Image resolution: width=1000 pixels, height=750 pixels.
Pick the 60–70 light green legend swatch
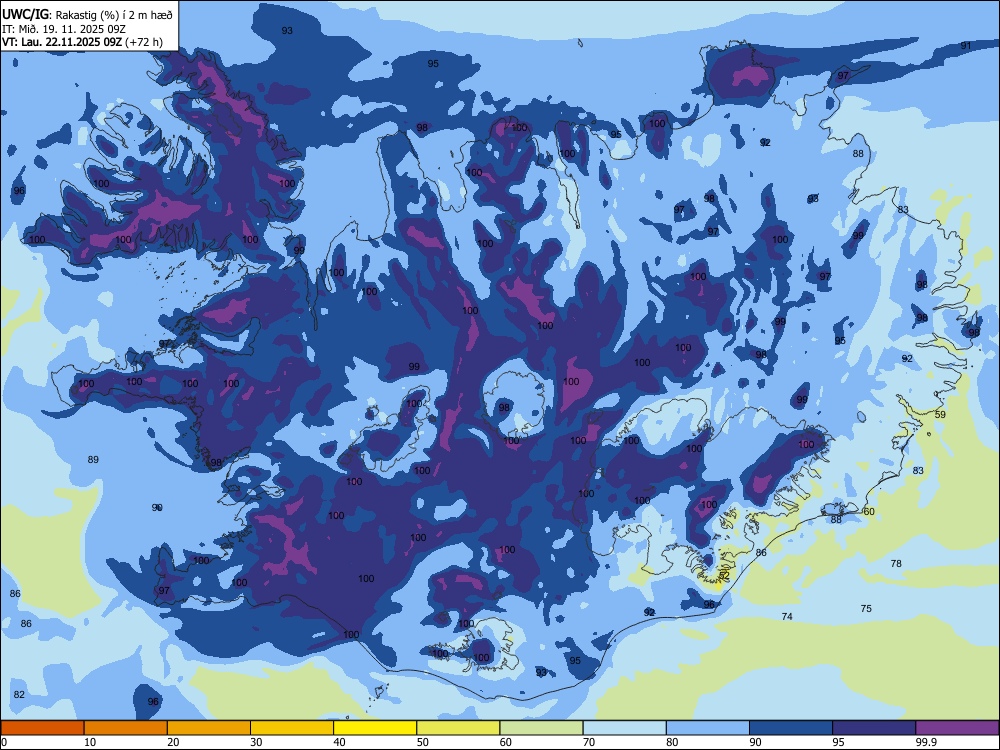click(541, 728)
